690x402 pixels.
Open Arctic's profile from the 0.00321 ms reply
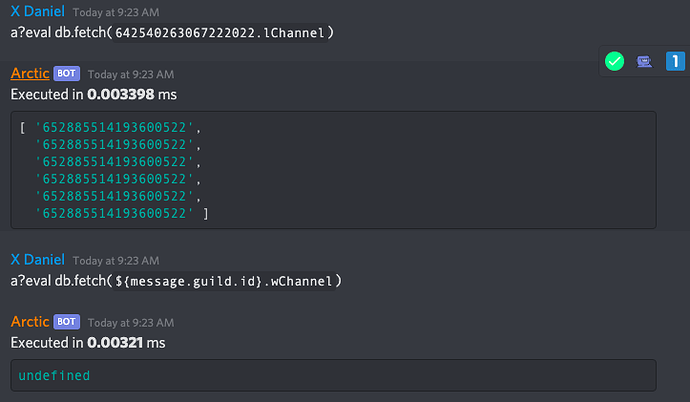tap(30, 322)
